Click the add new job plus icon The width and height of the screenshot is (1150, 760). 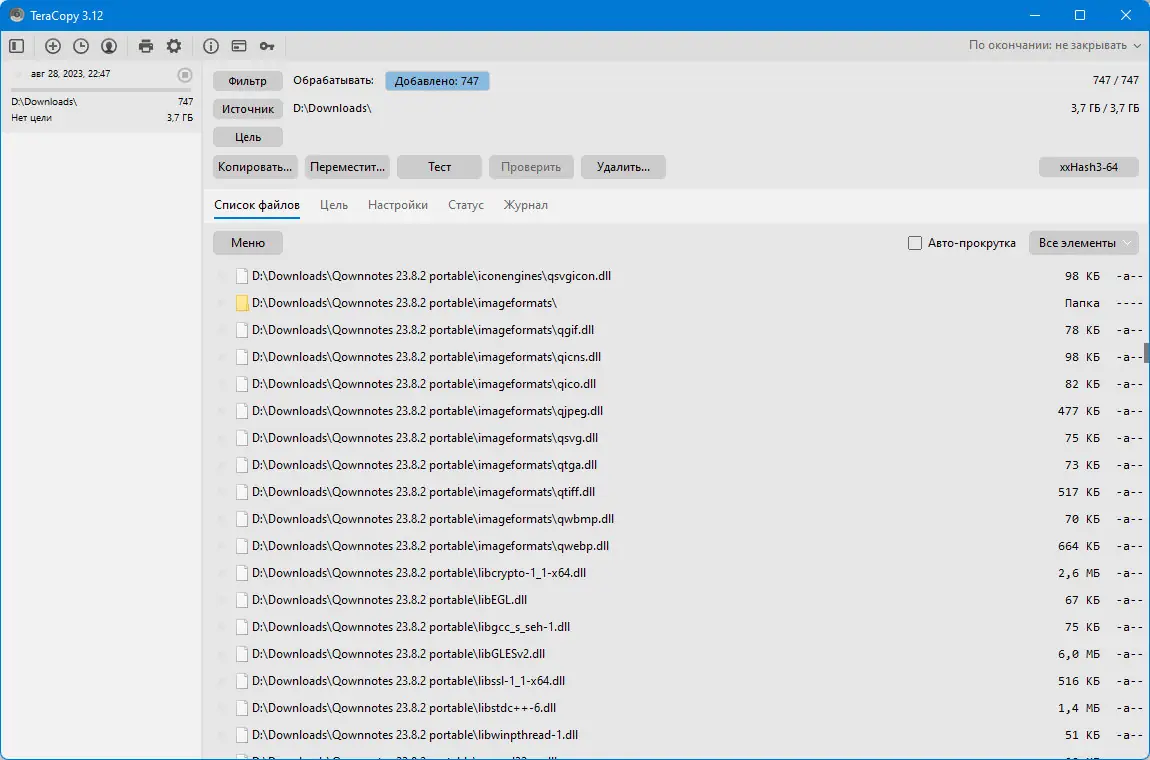(53, 46)
